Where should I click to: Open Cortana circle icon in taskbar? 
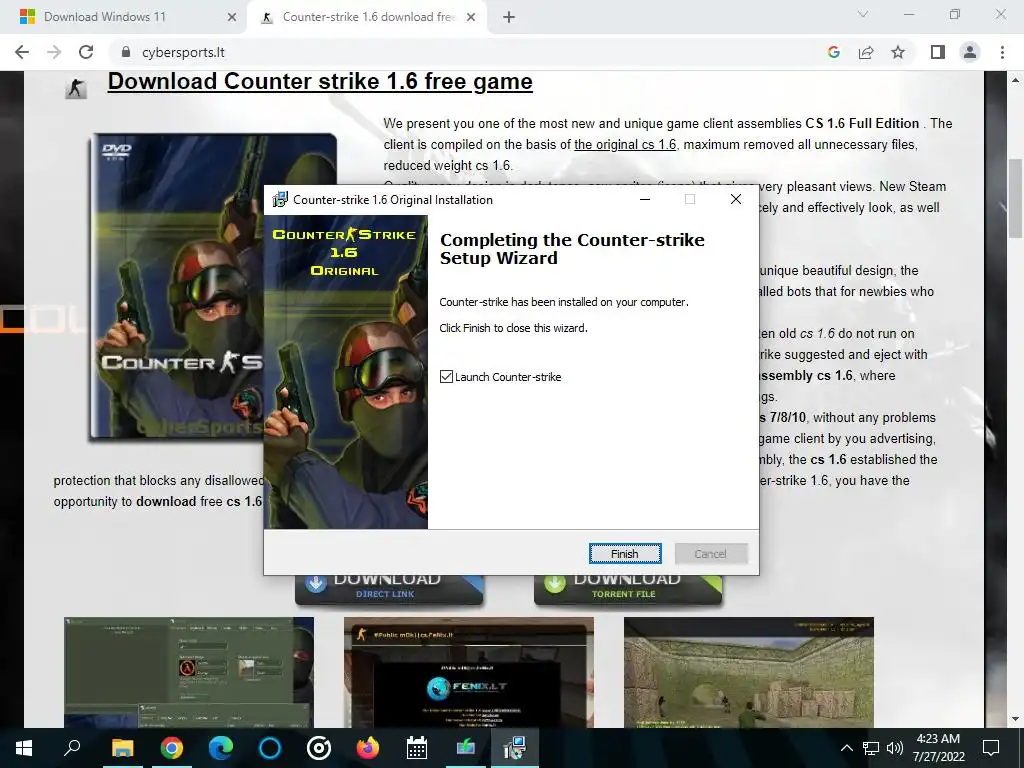[x=270, y=748]
